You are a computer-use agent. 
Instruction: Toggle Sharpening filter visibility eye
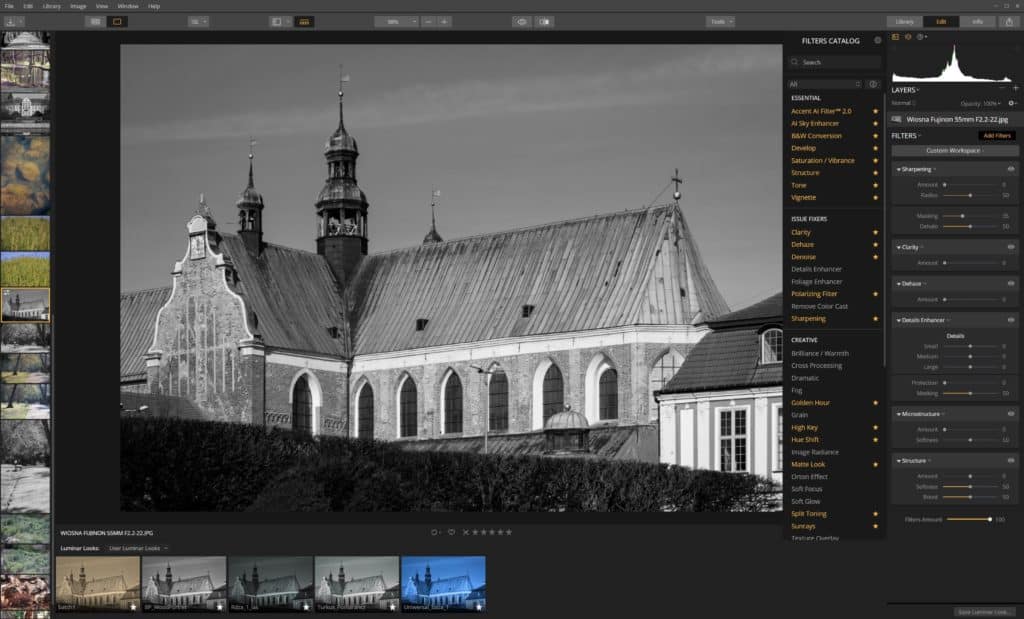coord(1011,169)
